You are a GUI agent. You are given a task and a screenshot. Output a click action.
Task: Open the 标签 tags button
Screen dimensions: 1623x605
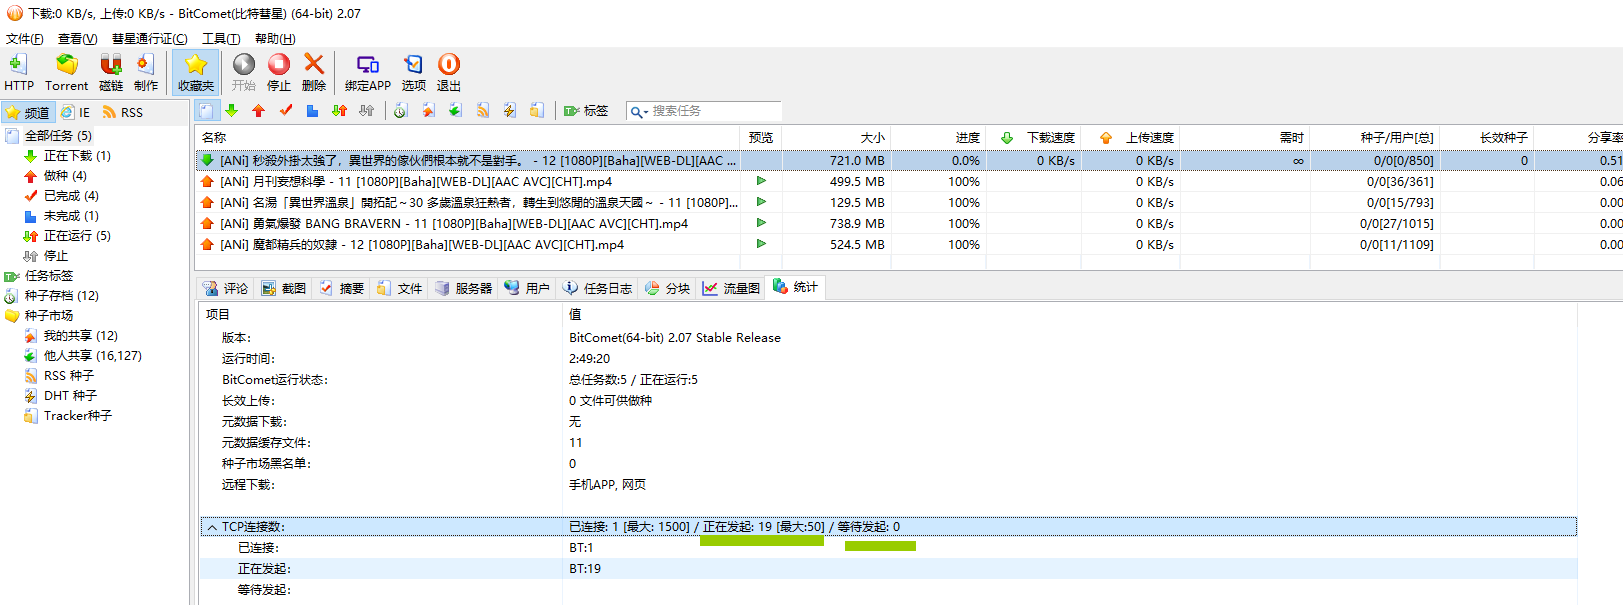click(x=586, y=111)
